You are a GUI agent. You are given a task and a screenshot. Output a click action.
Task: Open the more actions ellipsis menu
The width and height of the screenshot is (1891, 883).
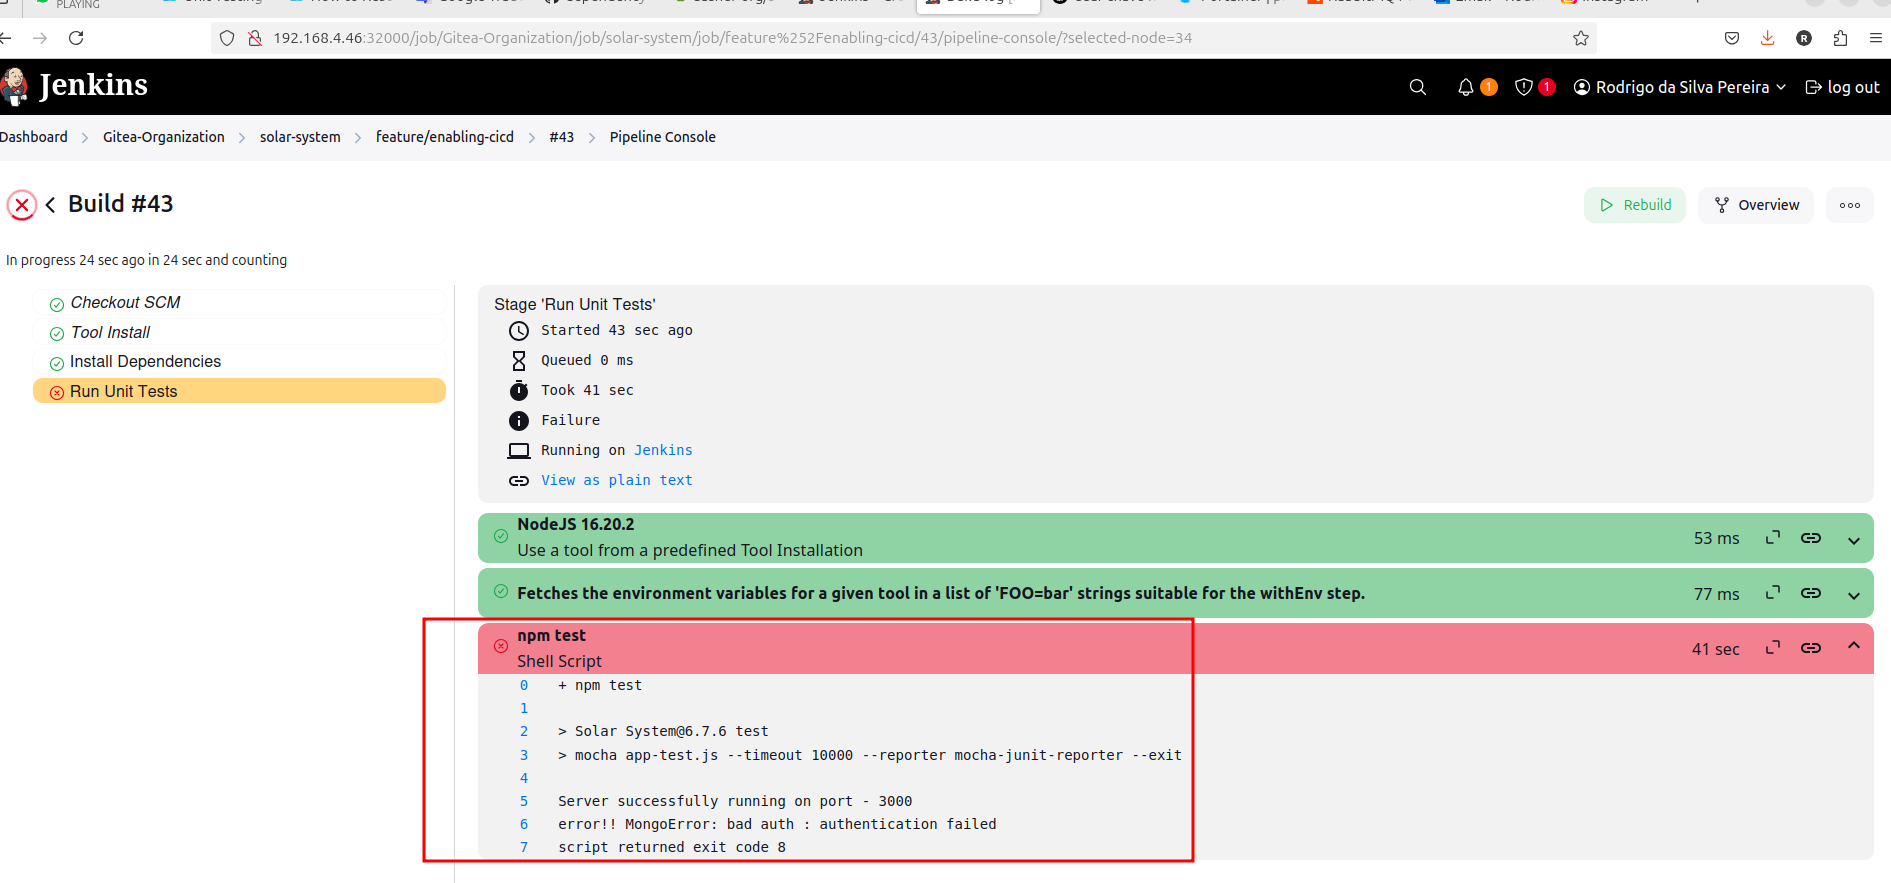(1850, 205)
